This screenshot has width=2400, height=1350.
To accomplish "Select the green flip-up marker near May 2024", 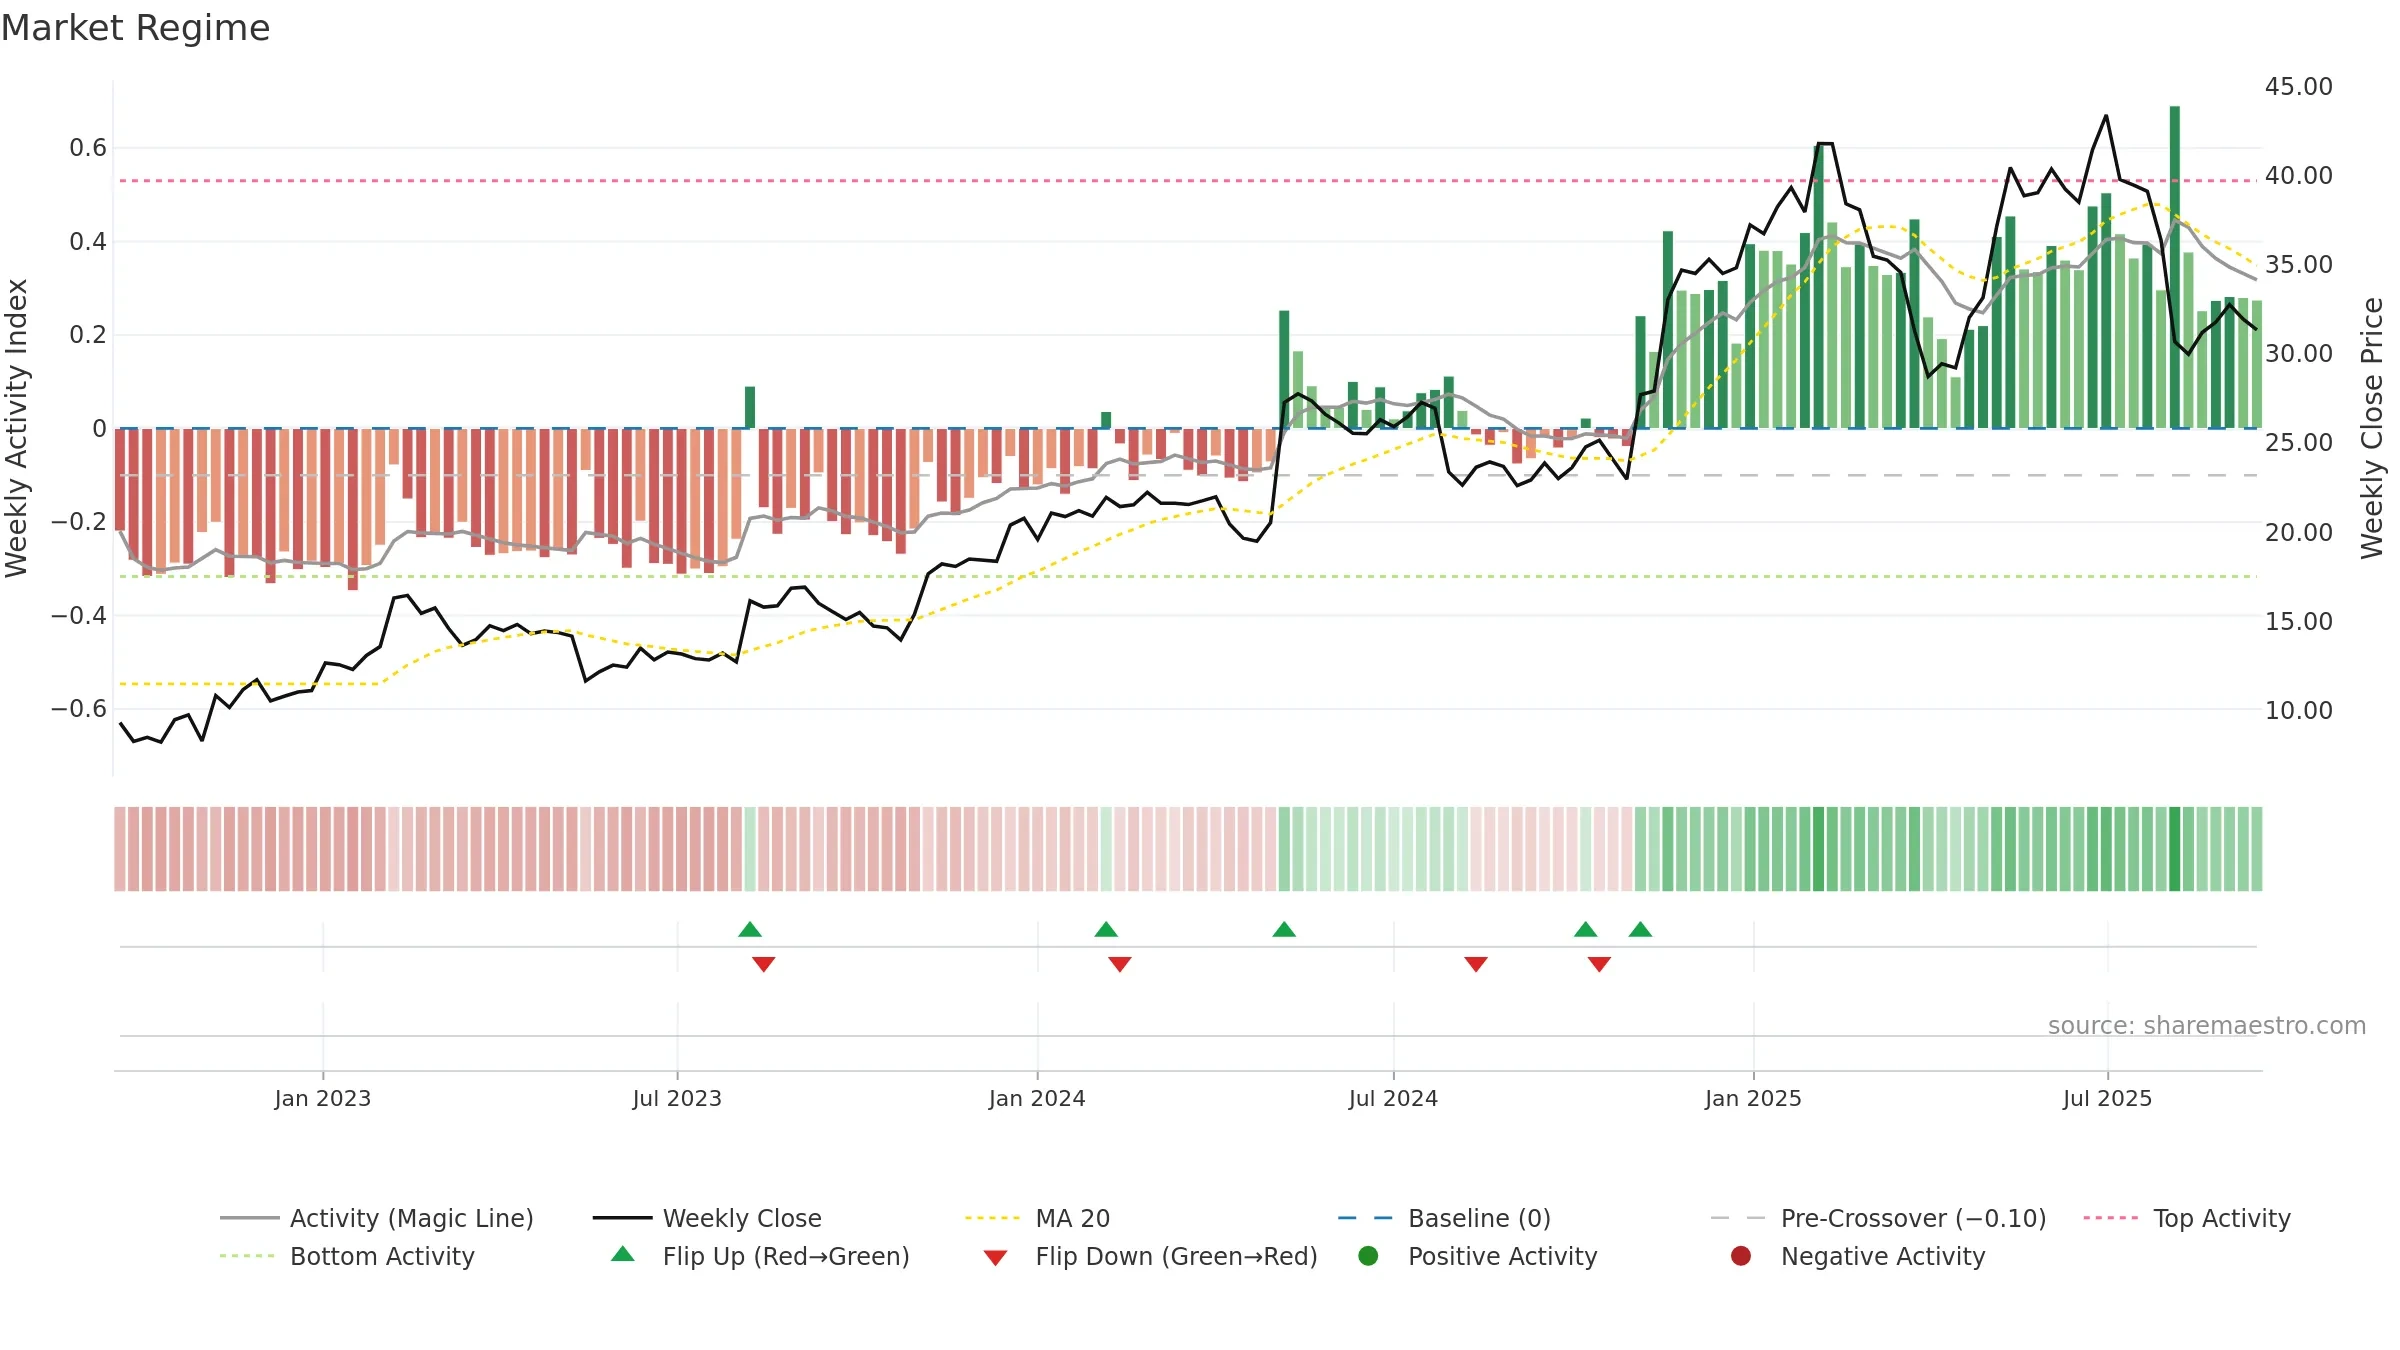I will 1284,929.
